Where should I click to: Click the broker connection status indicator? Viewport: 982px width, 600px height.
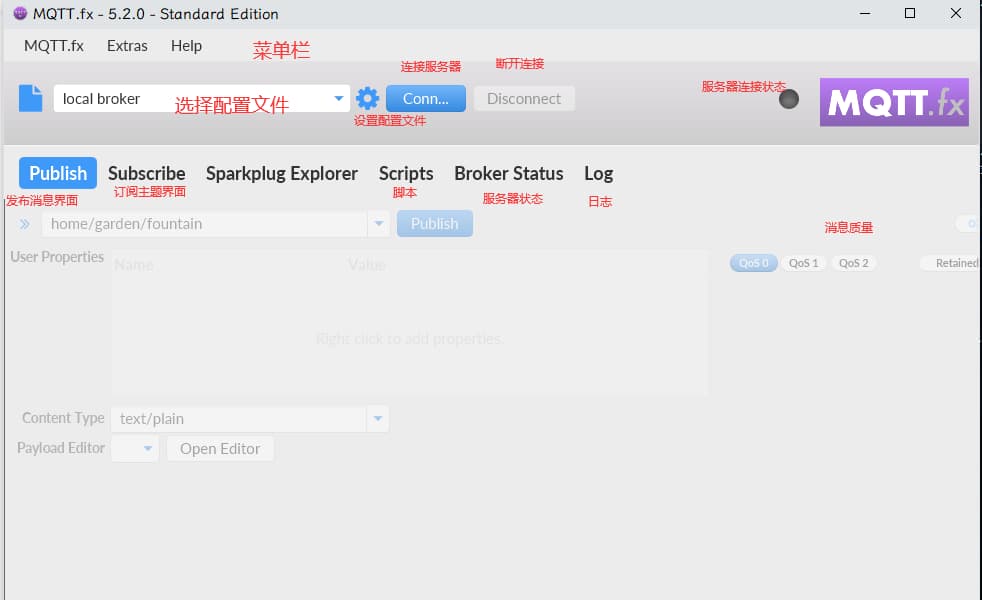click(x=789, y=99)
